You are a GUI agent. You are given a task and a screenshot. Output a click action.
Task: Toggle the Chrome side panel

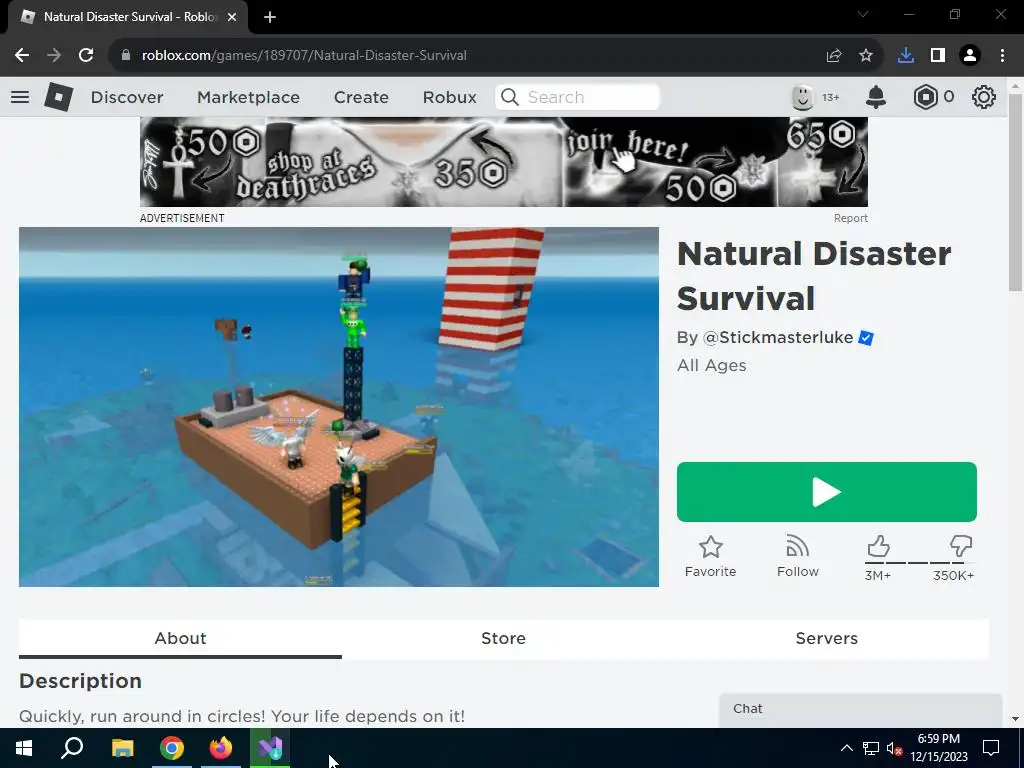[938, 56]
